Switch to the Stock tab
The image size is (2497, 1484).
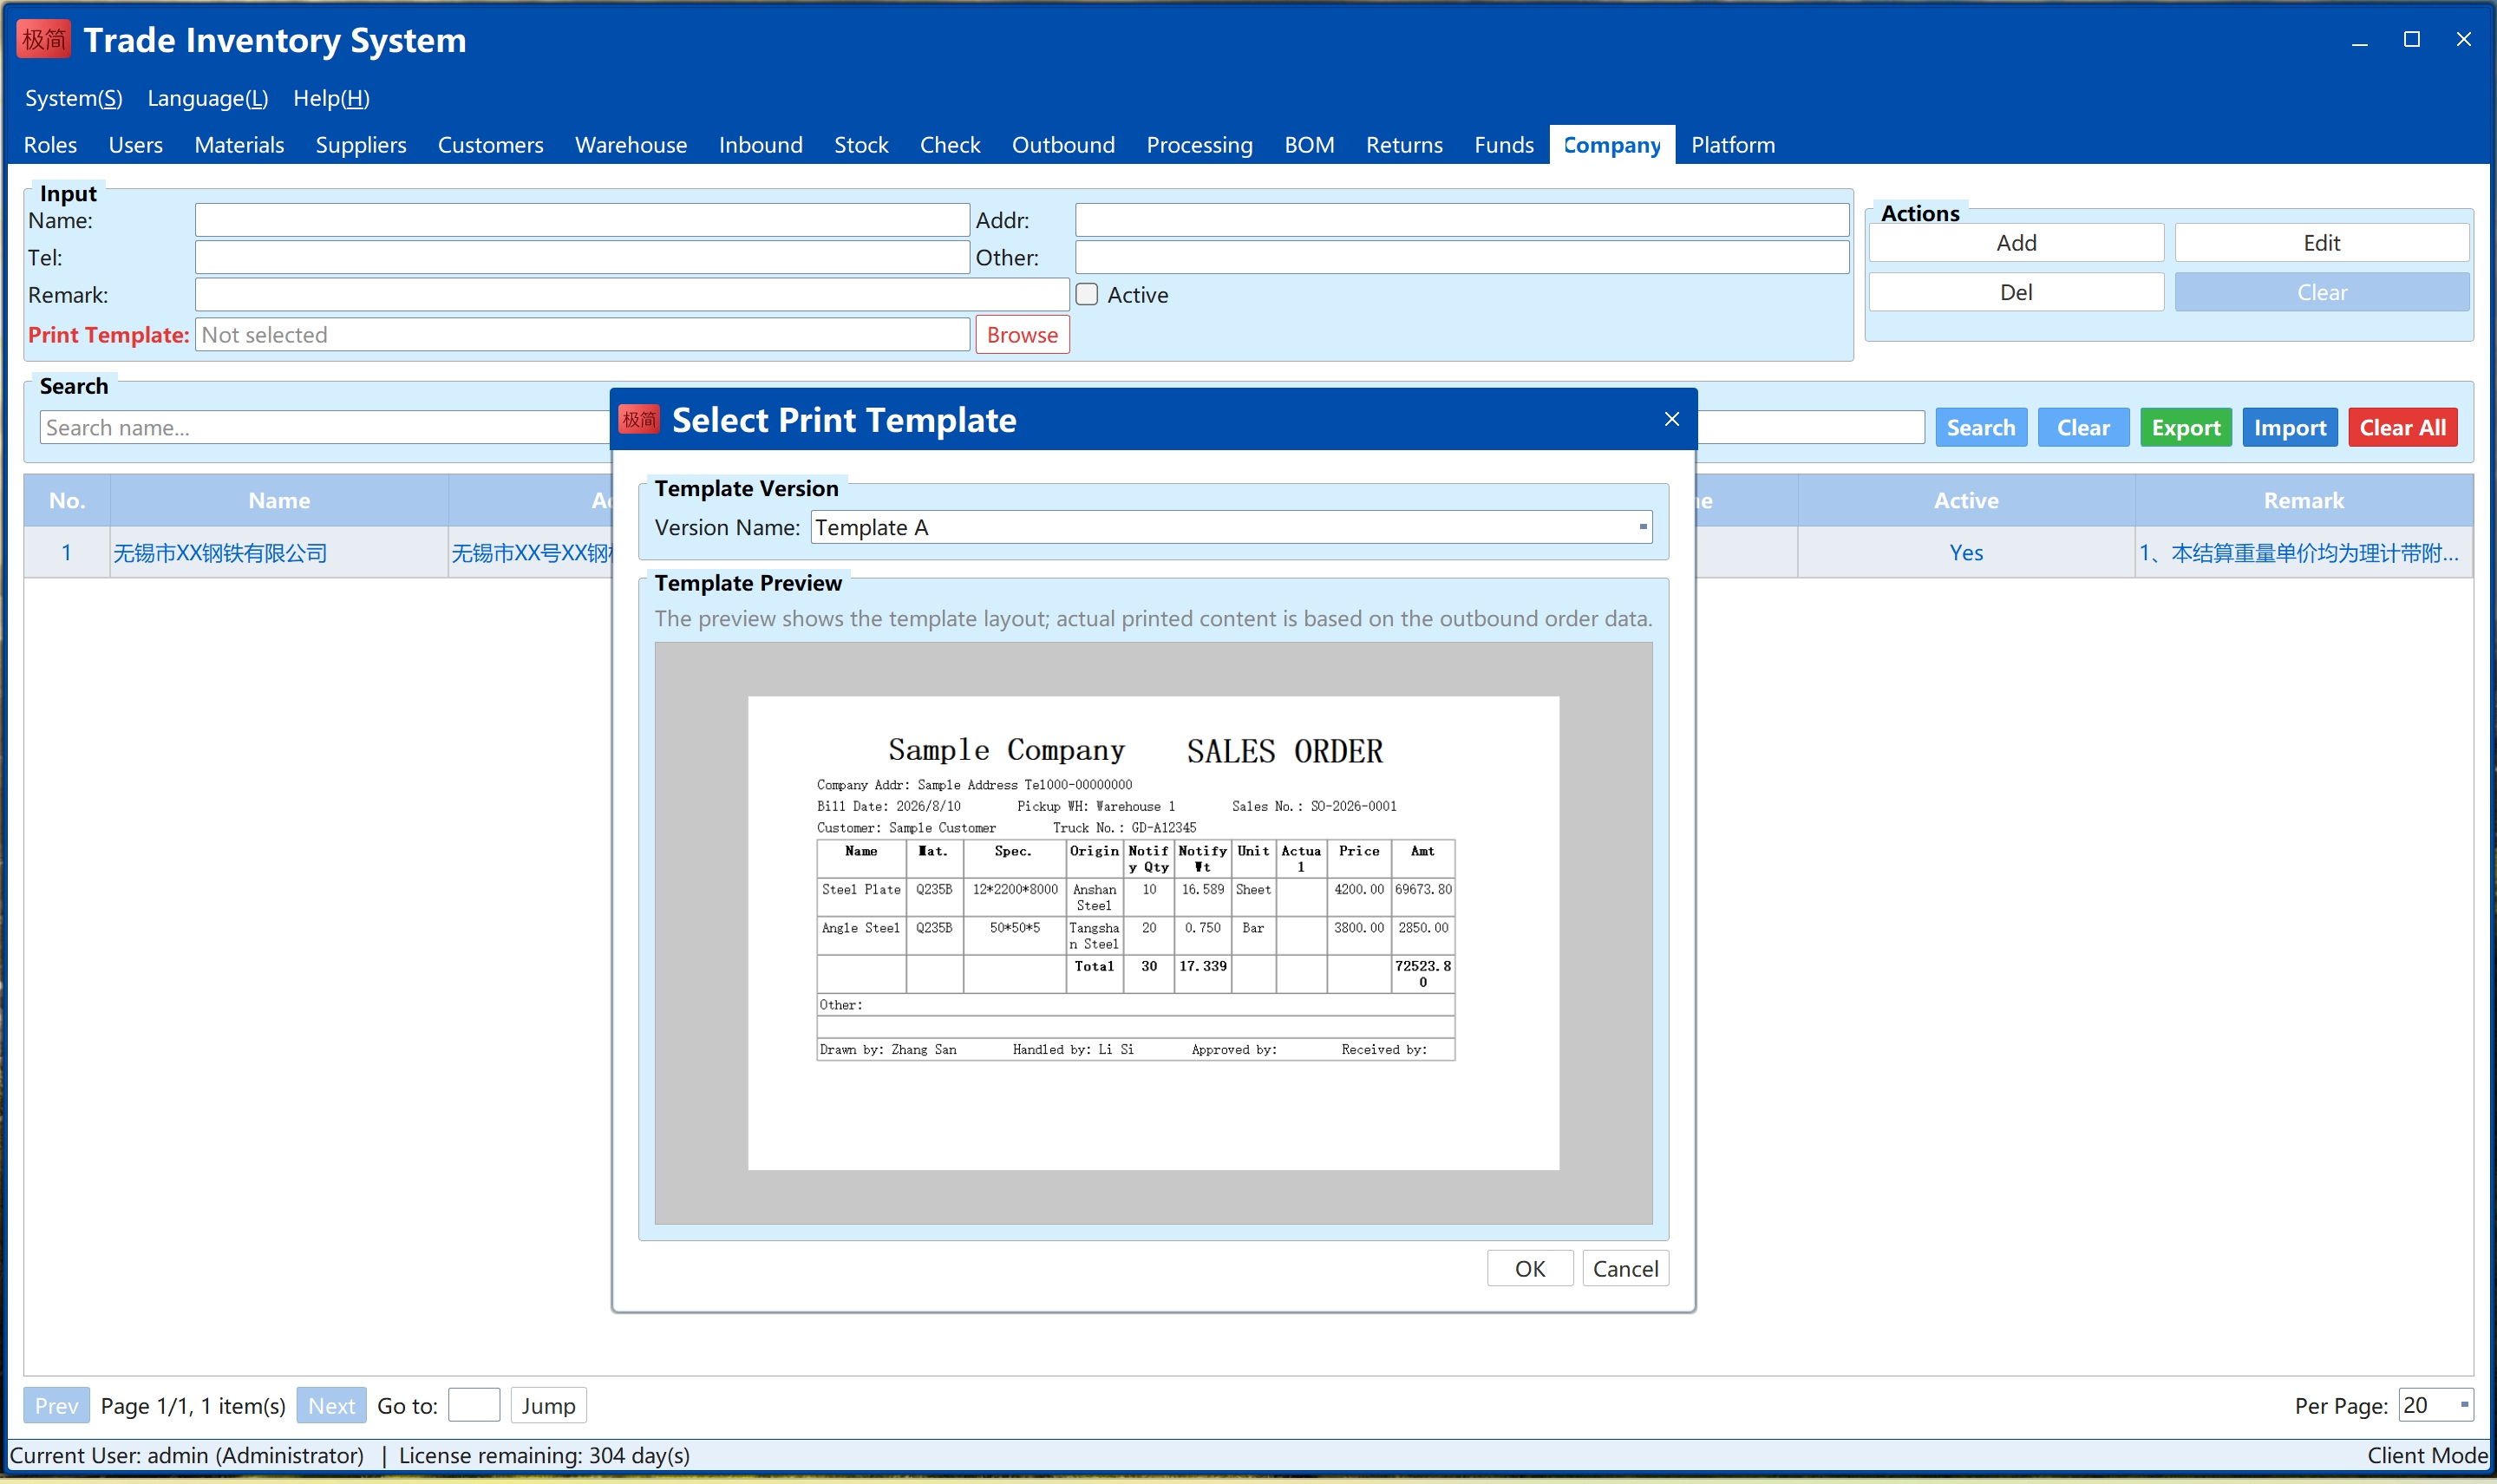(x=861, y=145)
